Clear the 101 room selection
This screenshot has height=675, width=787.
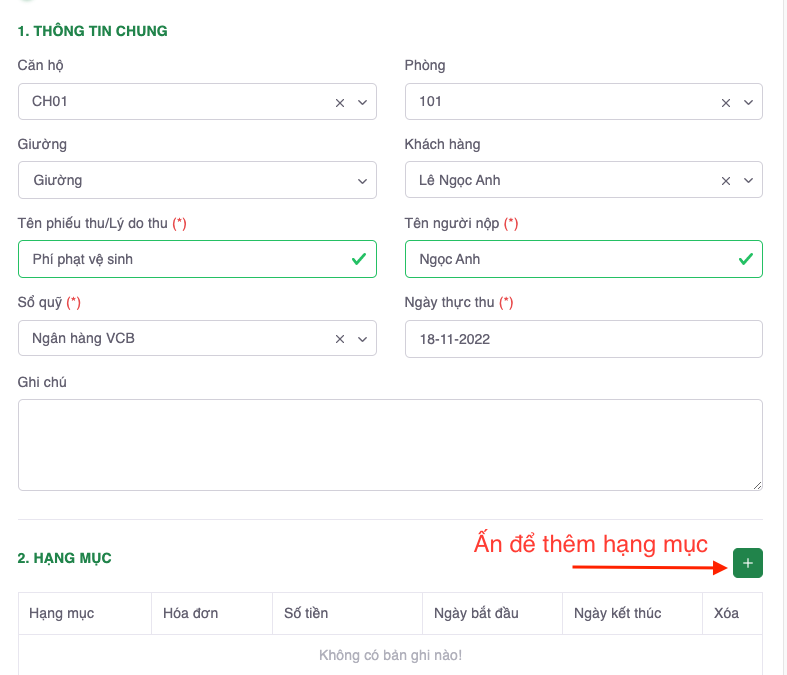(726, 102)
